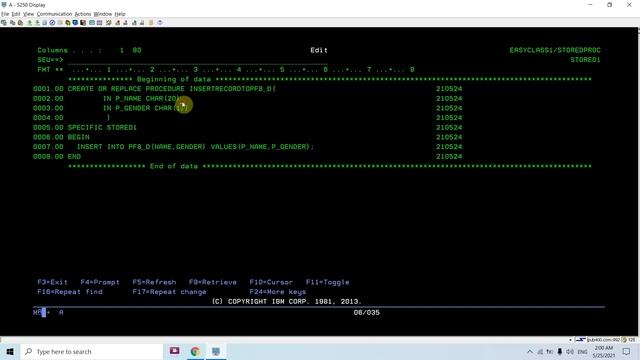Click the Columns 1 80 header text
The height and width of the screenshot is (360, 640).
[89, 50]
